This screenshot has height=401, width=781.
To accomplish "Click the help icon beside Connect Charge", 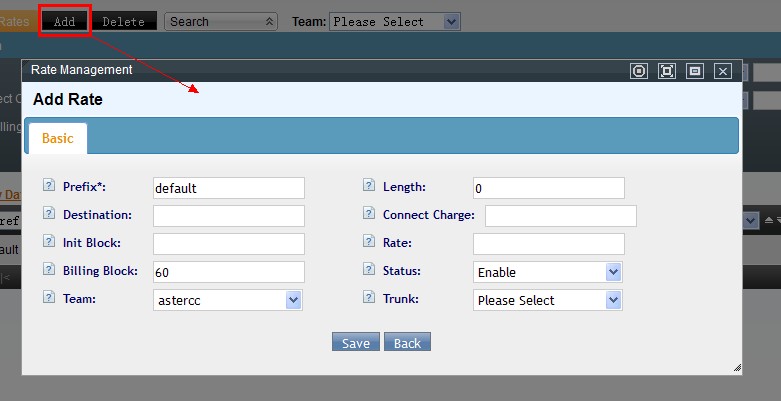I will [x=368, y=214].
